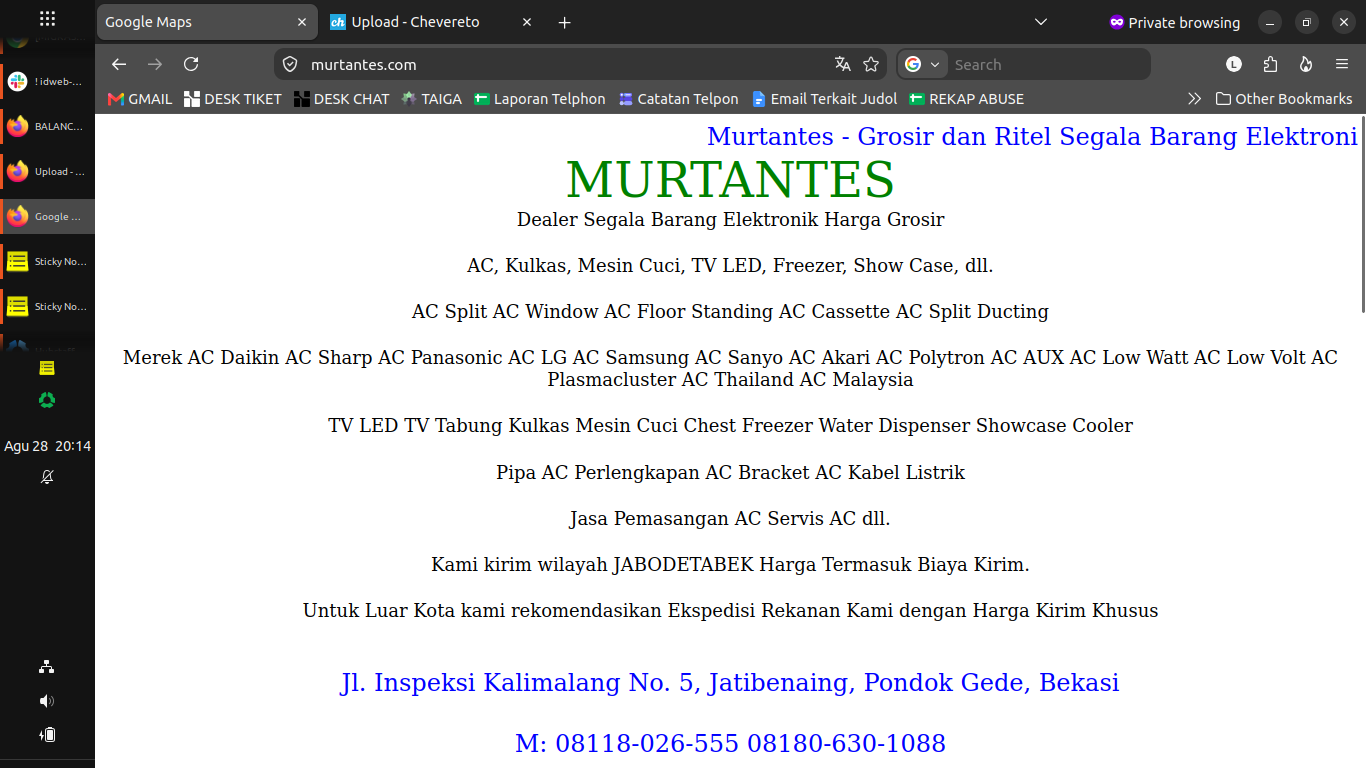Click the Jl. Inspeksi Kalimalang address text
1366x768 pixels.
pos(730,683)
